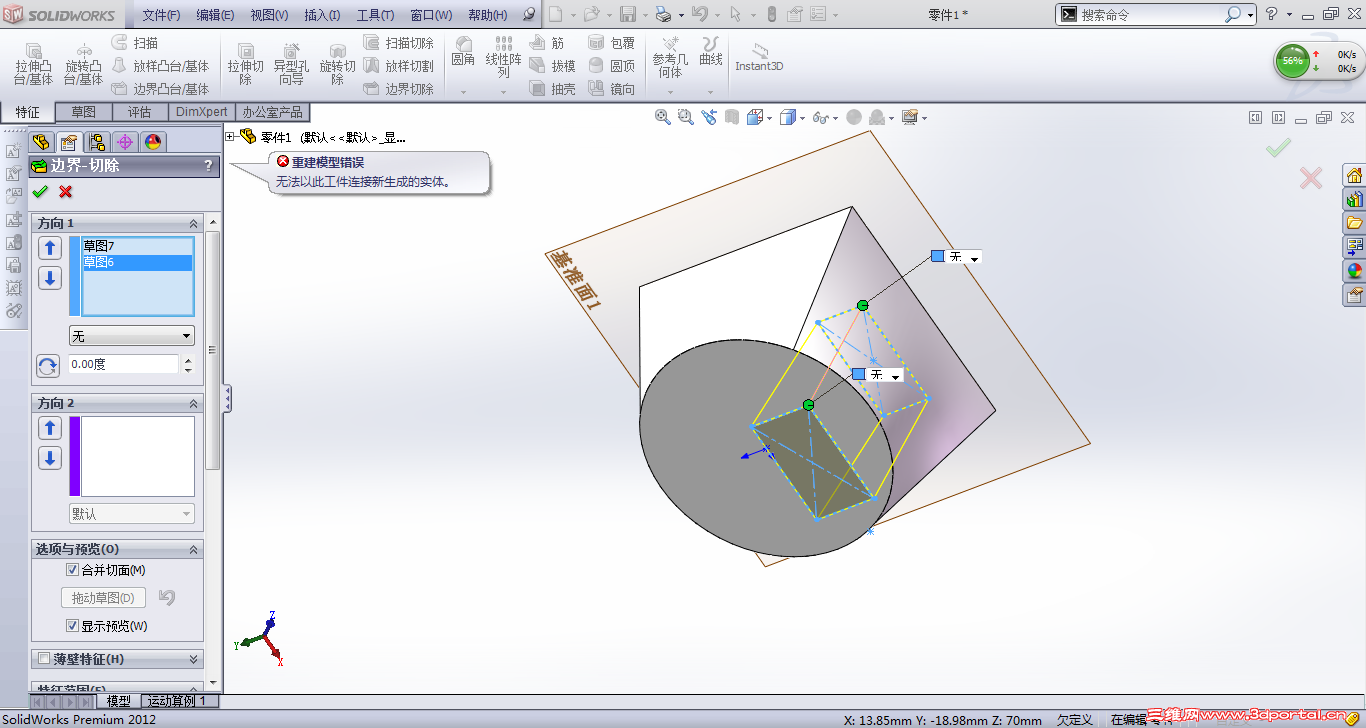Choose the 边界切除 boundary cut tool
1366x728 pixels.
point(398,89)
